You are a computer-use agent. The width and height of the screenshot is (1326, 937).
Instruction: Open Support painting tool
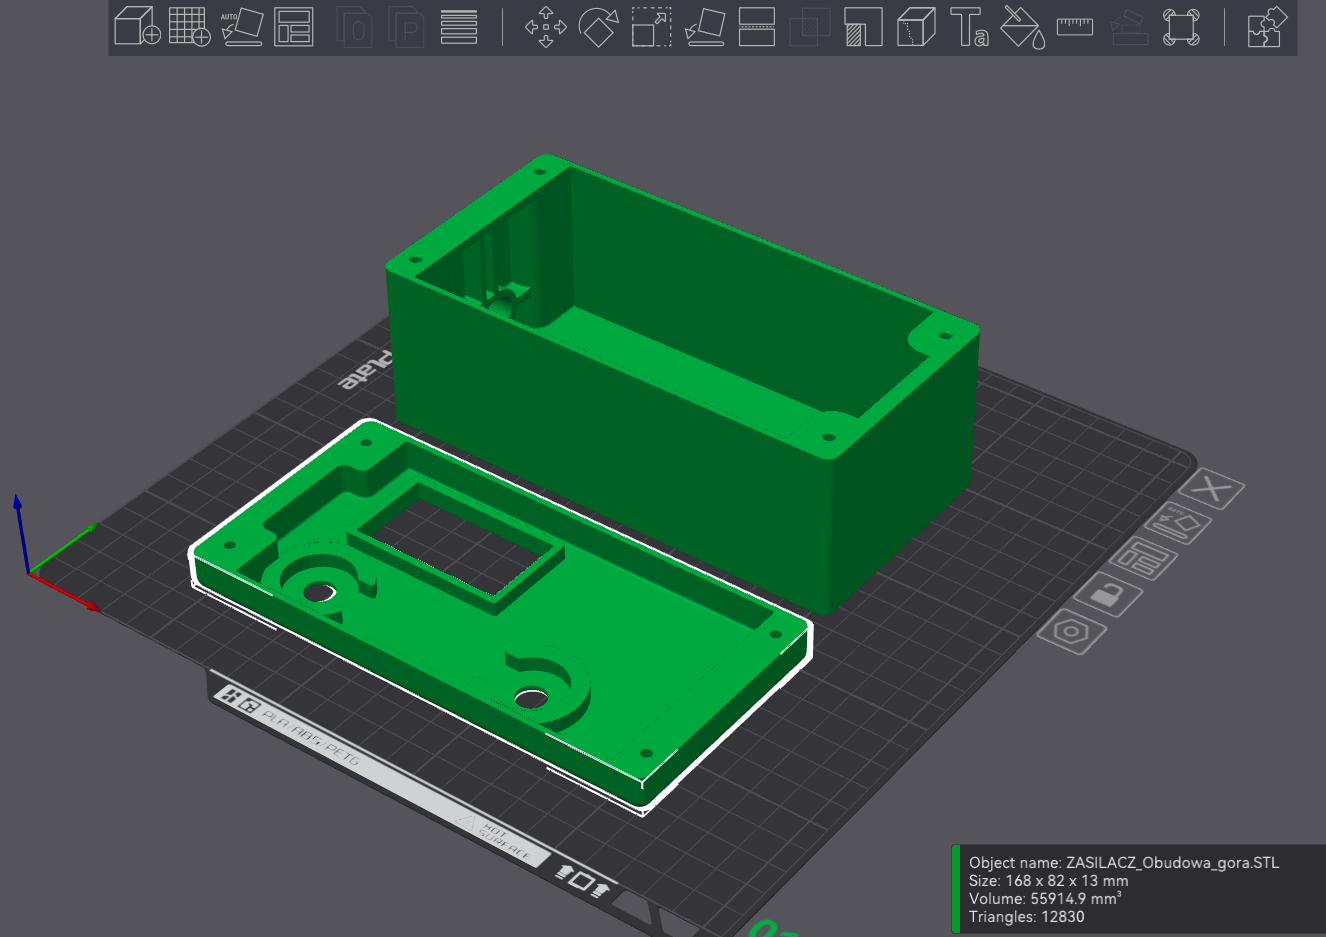[862, 27]
